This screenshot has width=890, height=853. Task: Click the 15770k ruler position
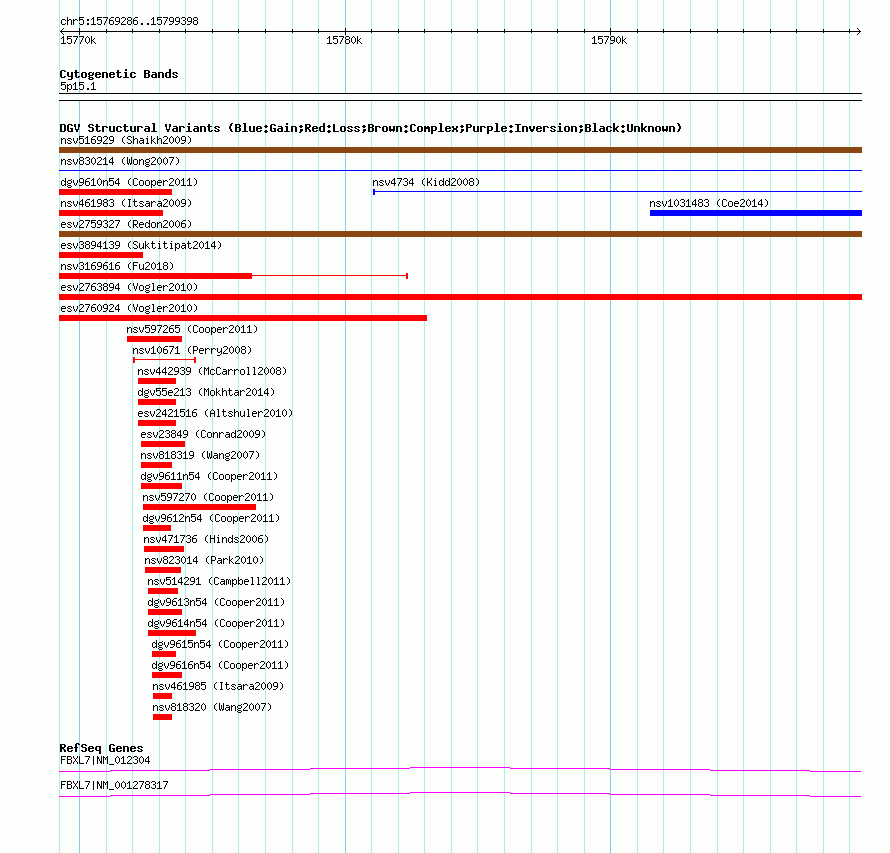tap(78, 40)
